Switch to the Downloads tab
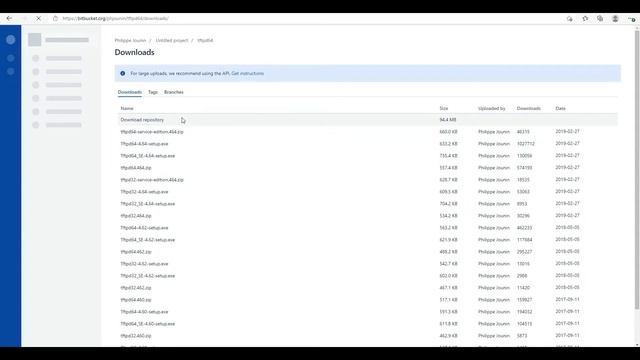Screen dimensions: 640x360 tap(130, 92)
